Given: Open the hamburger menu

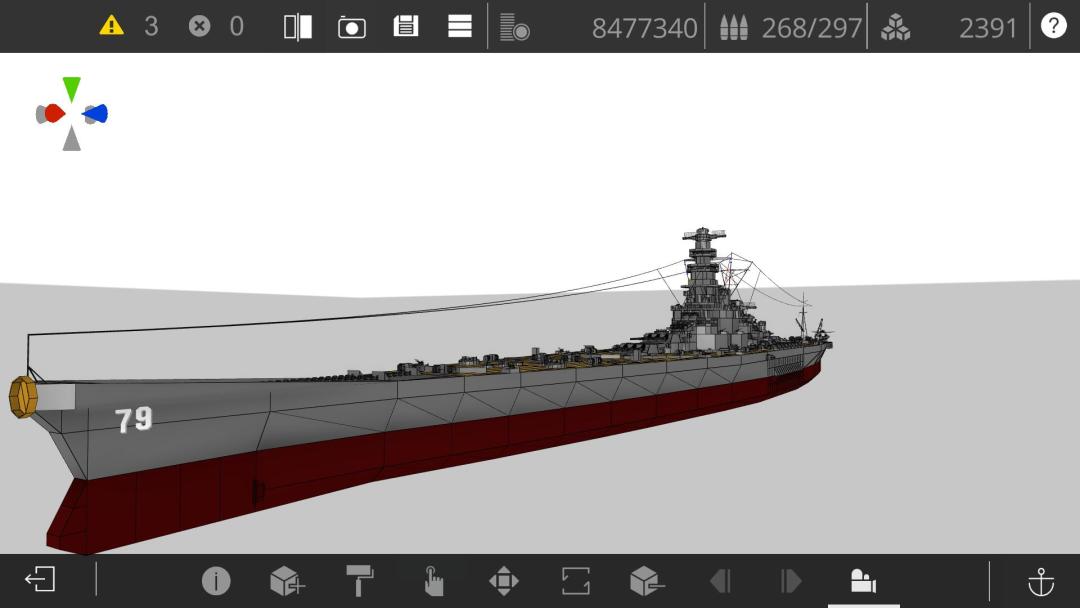Looking at the screenshot, I should click(x=459, y=26).
